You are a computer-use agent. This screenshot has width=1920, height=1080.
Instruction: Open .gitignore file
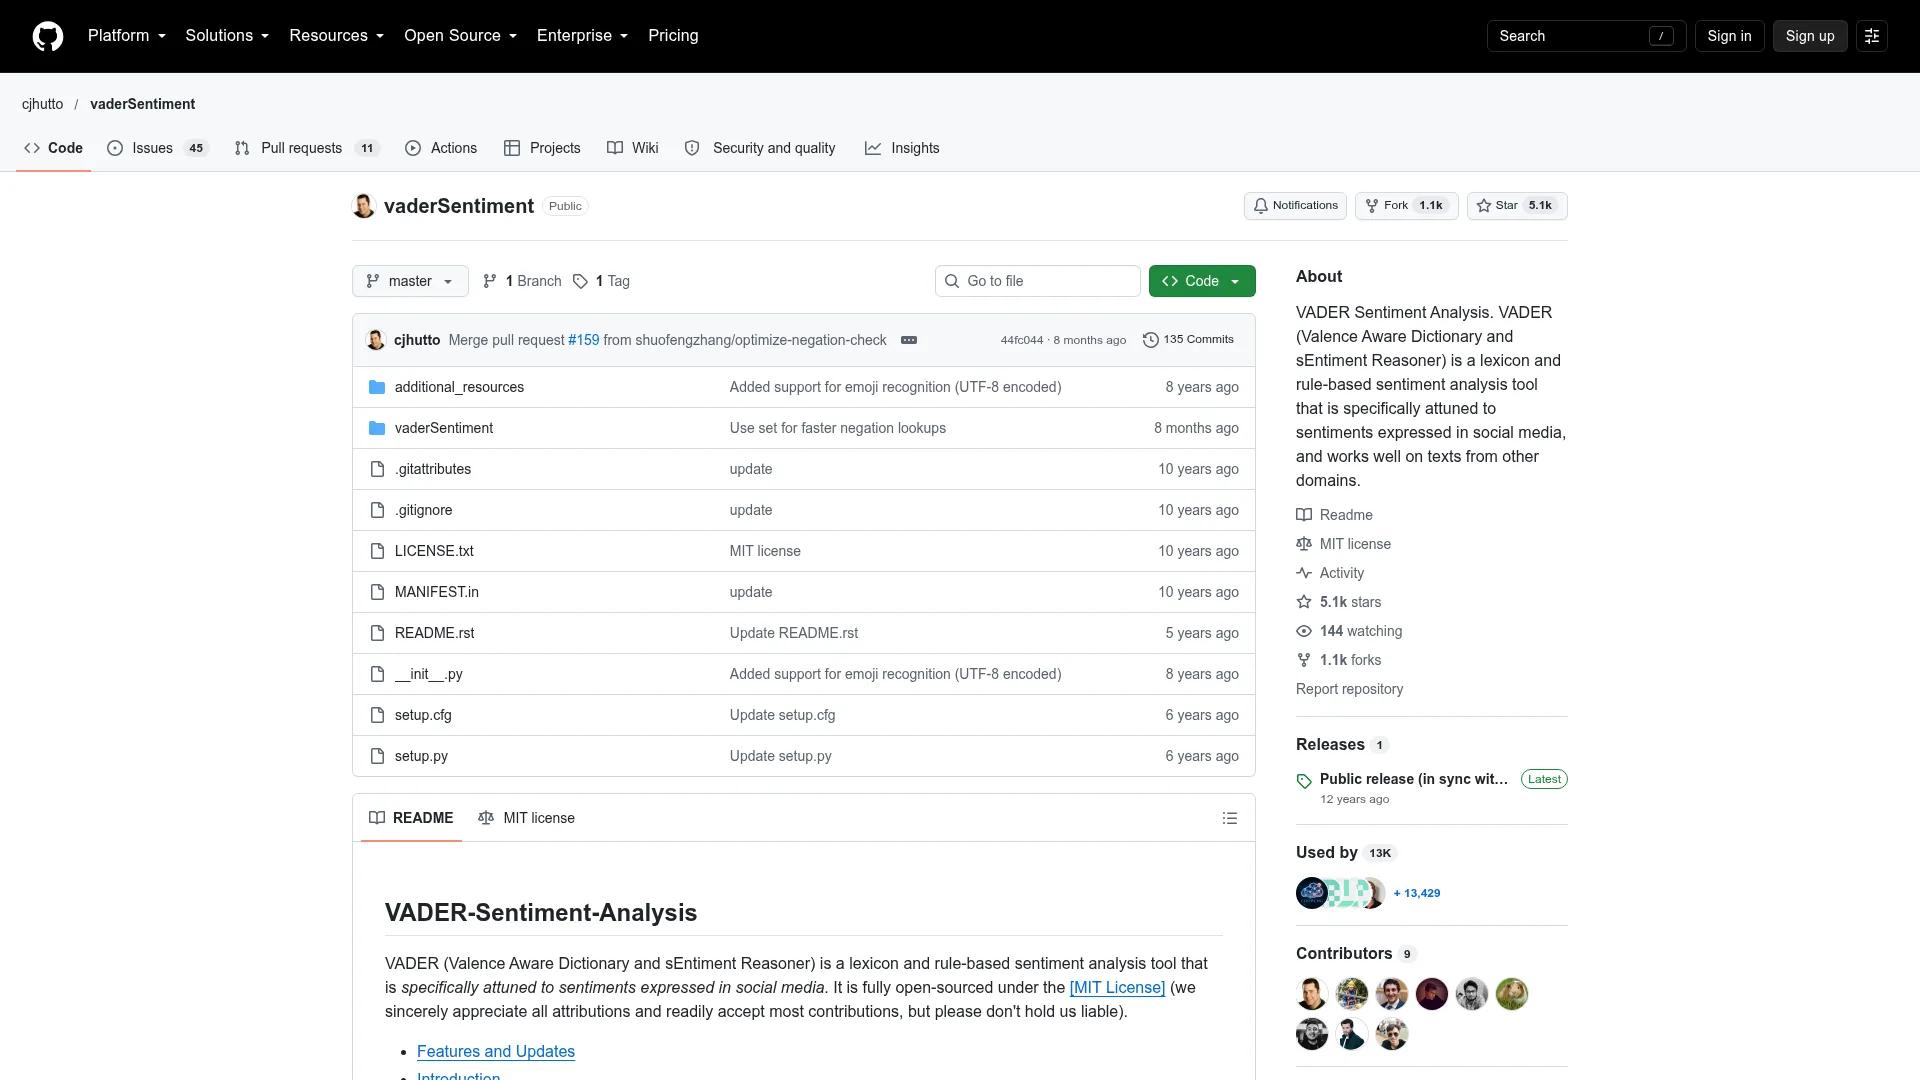(423, 510)
